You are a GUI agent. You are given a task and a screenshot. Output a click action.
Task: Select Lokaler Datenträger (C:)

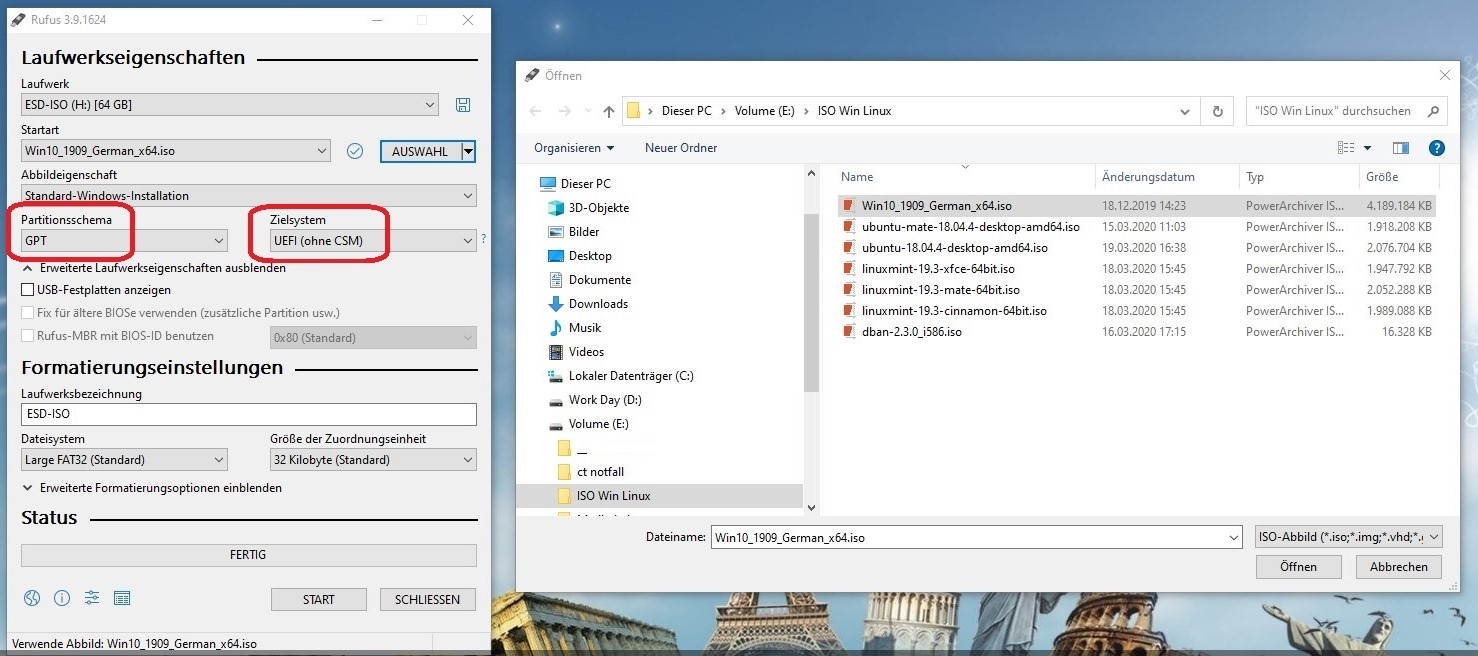pyautogui.click(x=620, y=376)
